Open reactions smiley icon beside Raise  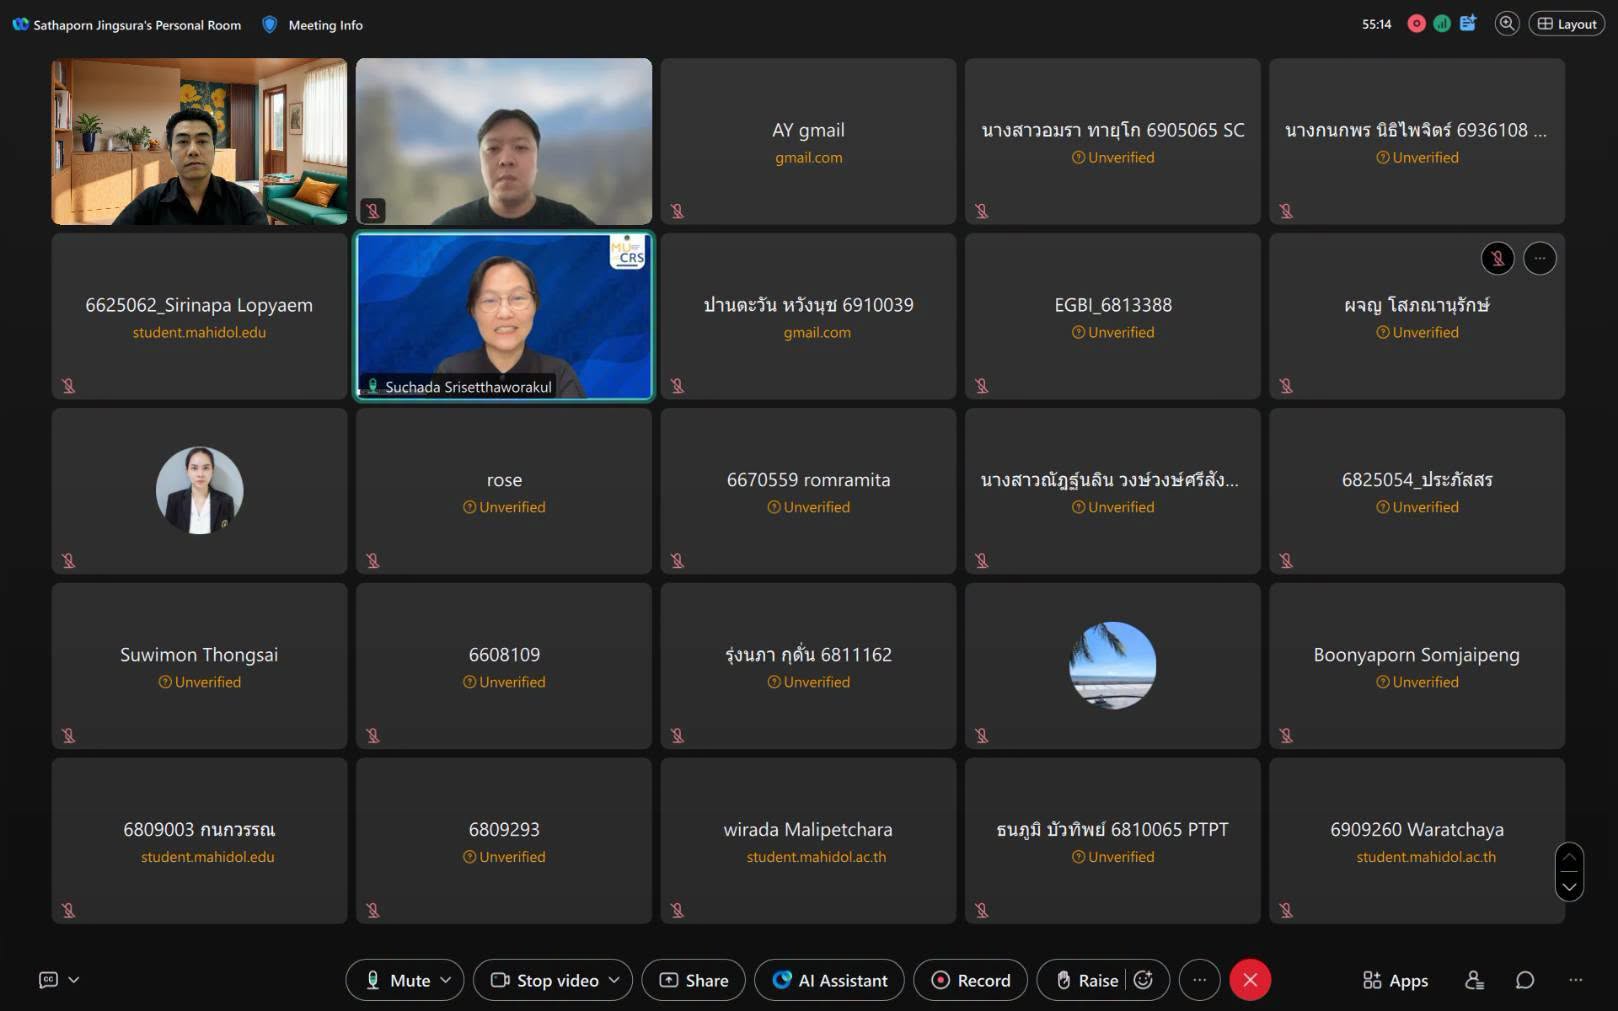[1144, 980]
